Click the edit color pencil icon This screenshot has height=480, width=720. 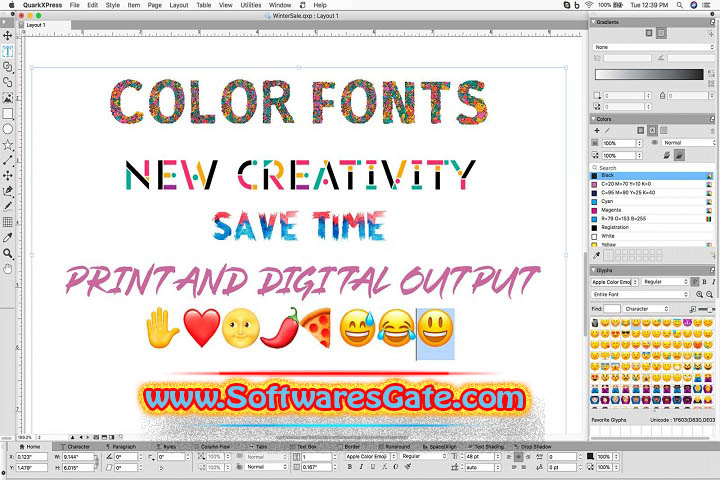607,130
